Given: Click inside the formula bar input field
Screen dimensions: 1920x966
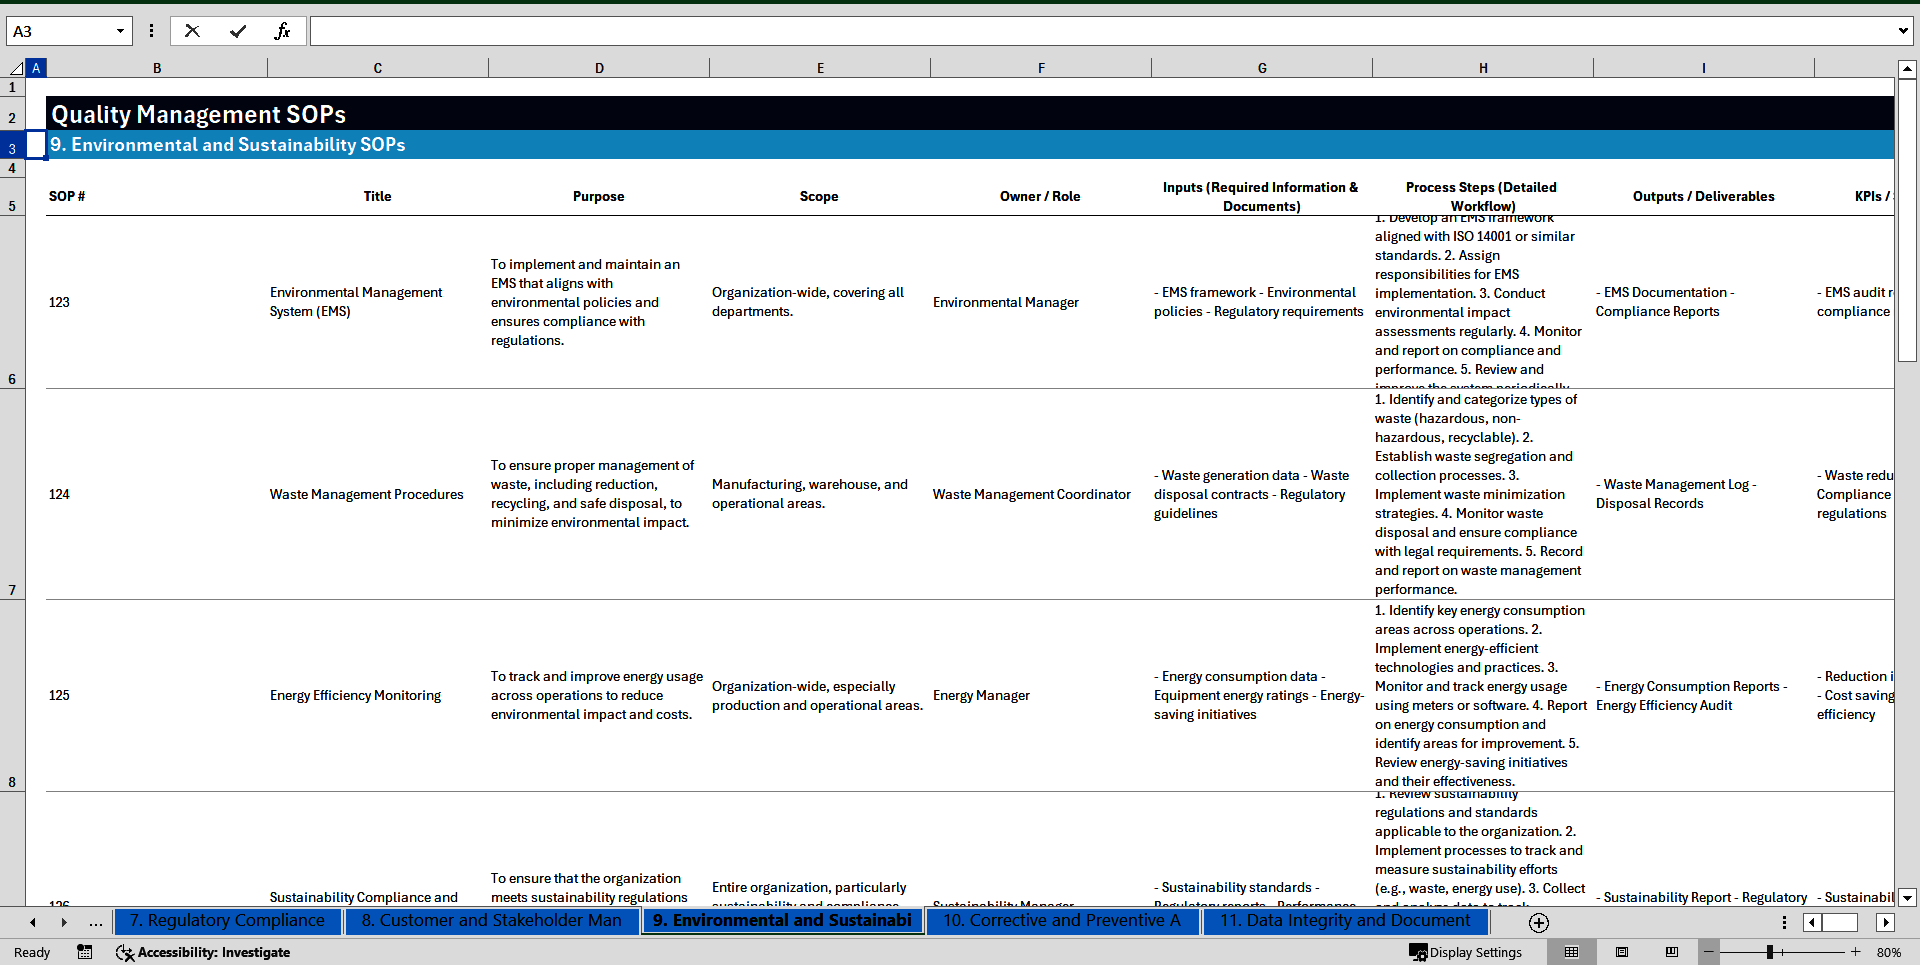Looking at the screenshot, I should [1100, 31].
